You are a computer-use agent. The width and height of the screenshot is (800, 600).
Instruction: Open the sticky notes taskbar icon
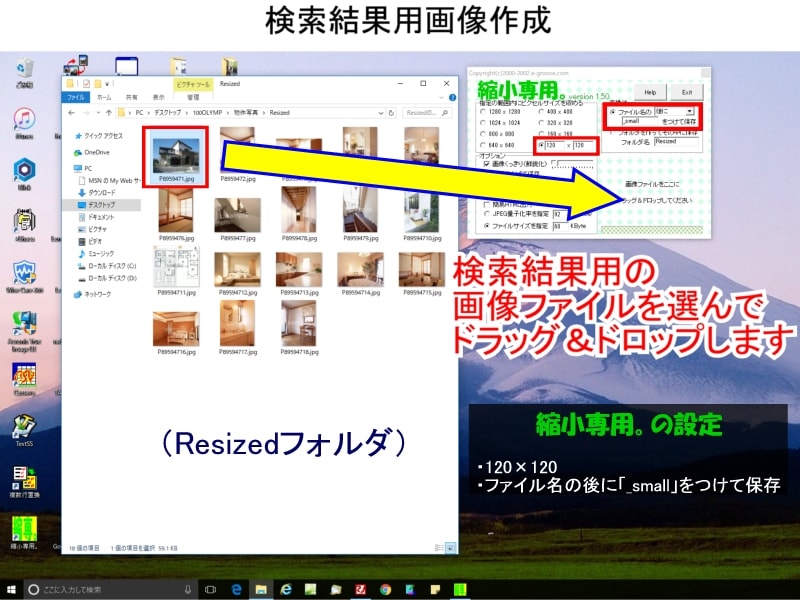coord(435,589)
